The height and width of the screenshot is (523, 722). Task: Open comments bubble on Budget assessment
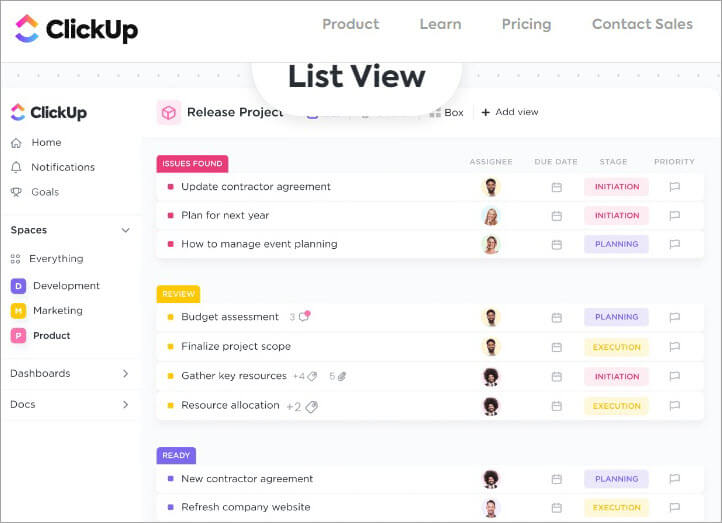[304, 316]
